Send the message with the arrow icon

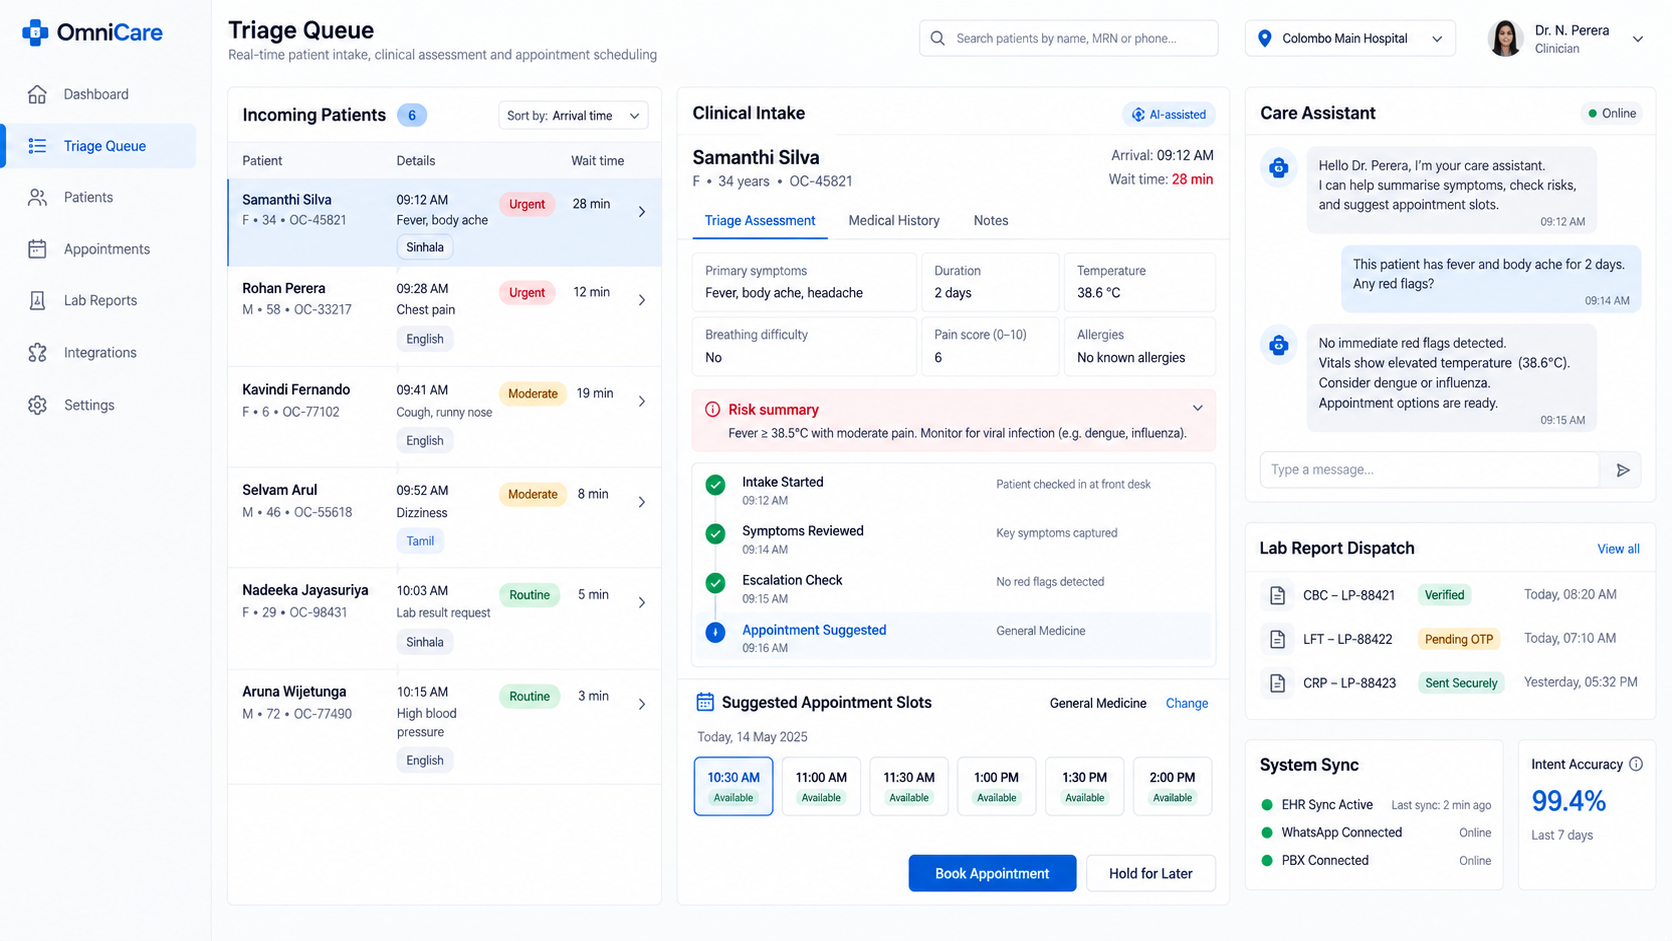click(1622, 470)
